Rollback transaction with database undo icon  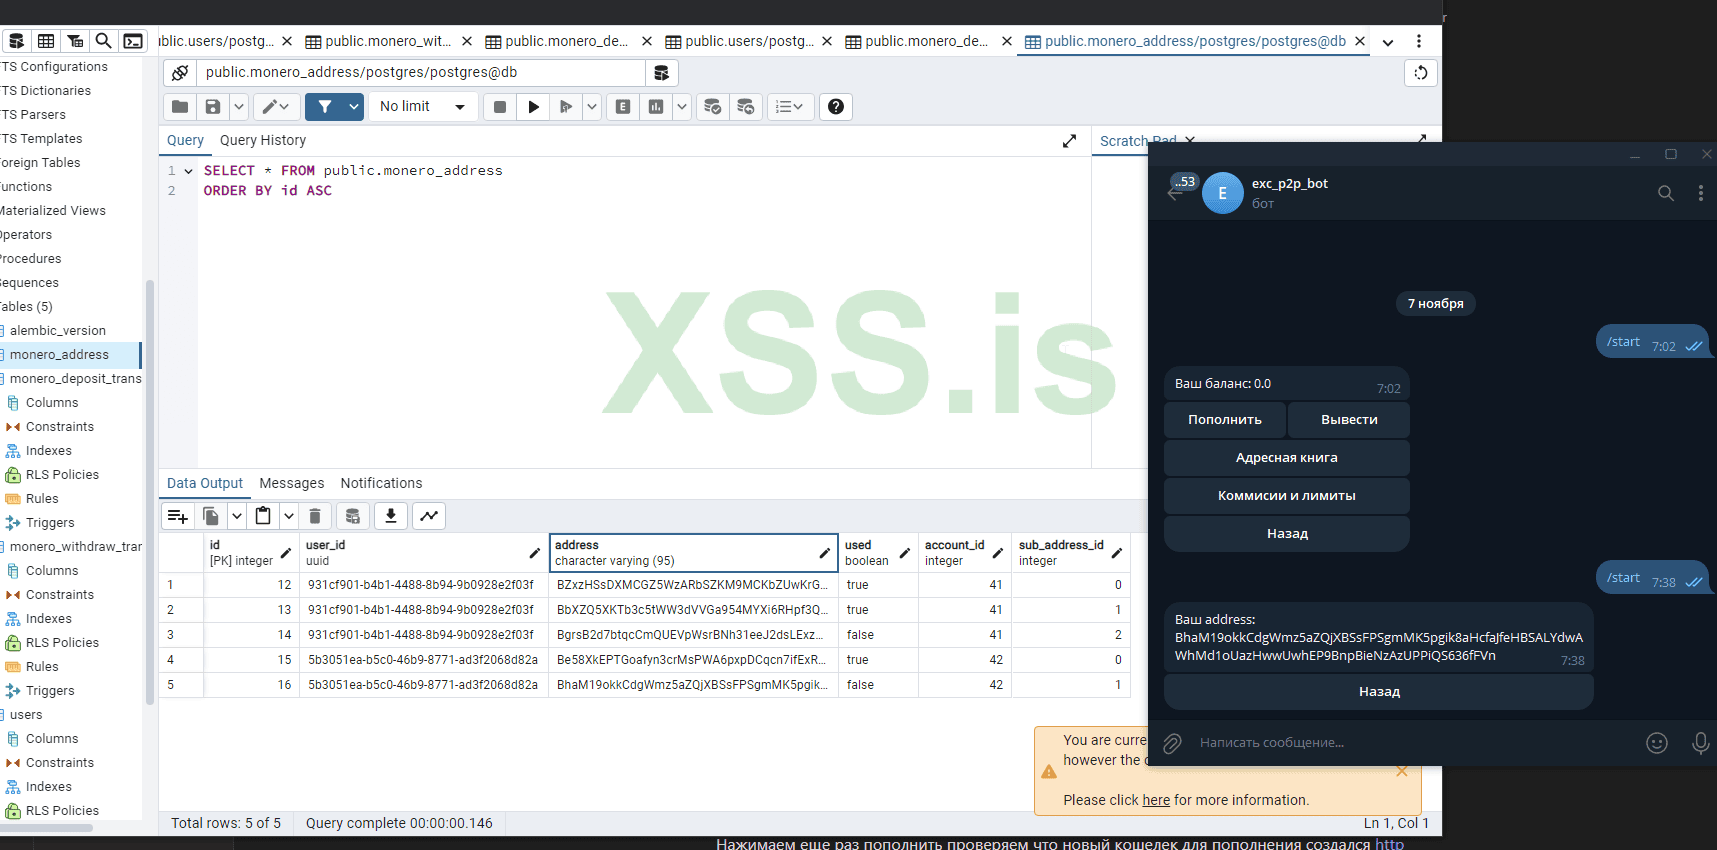coord(746,107)
